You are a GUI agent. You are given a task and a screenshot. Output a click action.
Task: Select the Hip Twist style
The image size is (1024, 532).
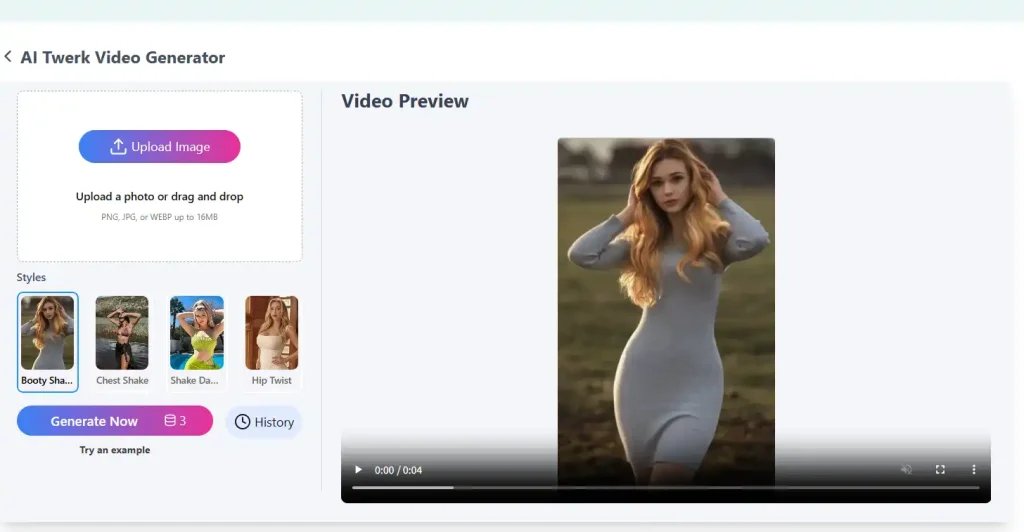point(272,342)
